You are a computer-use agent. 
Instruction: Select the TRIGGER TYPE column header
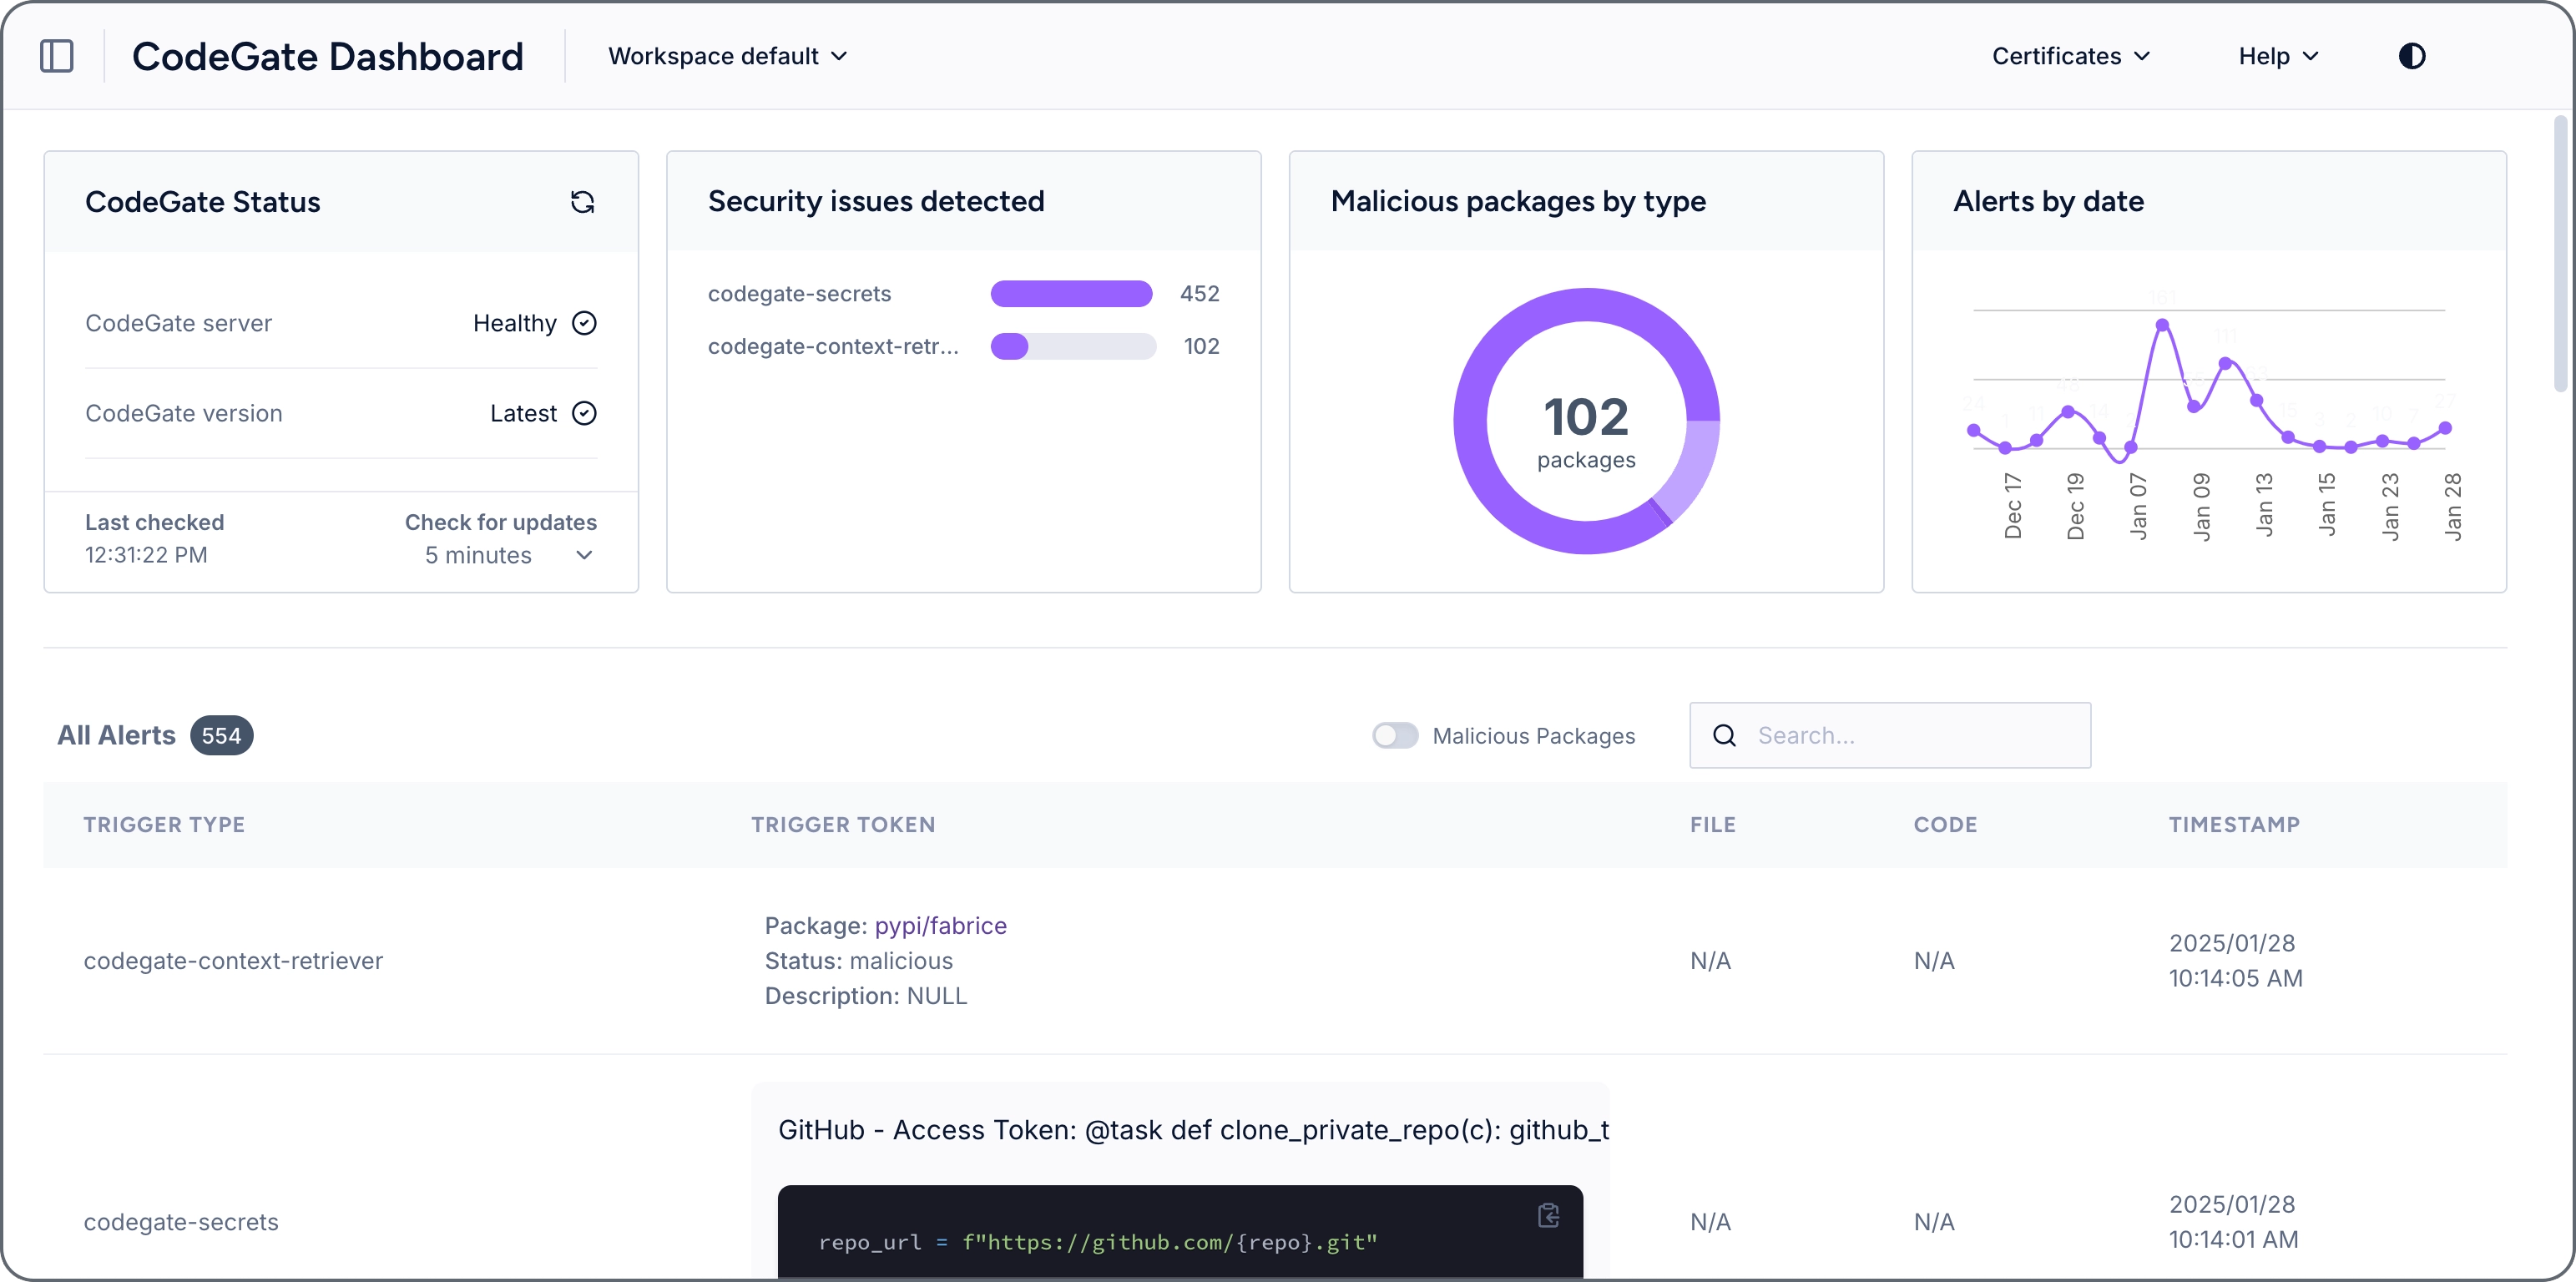pyautogui.click(x=163, y=824)
